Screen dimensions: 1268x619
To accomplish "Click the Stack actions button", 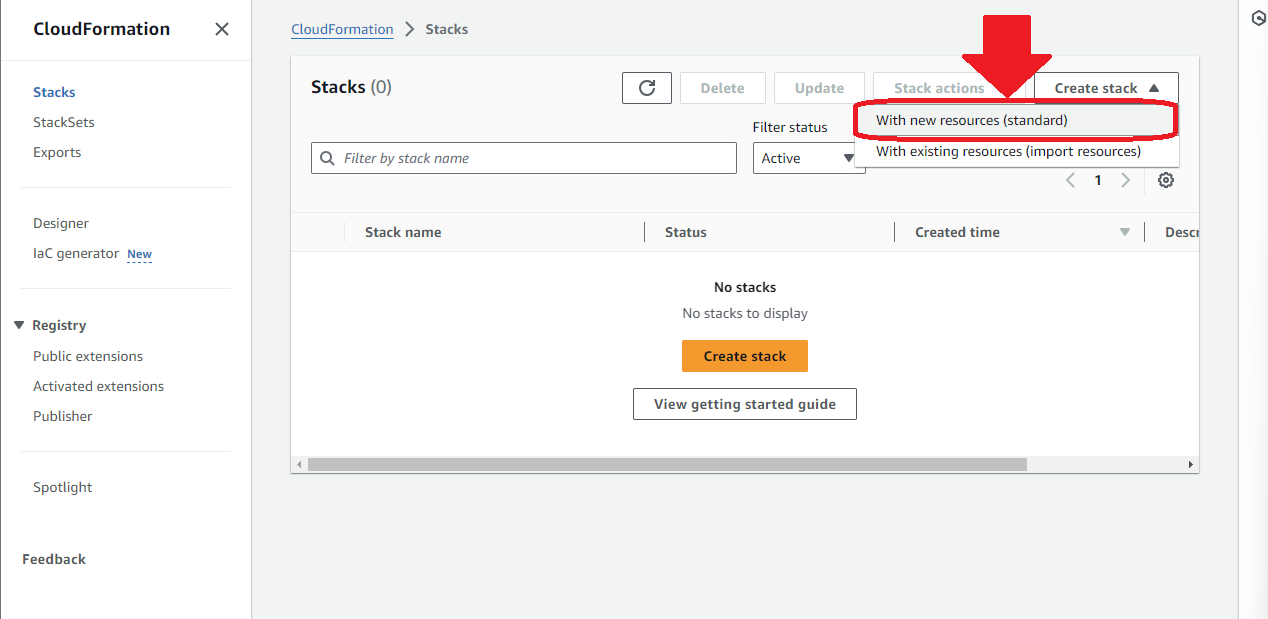I will pos(948,88).
